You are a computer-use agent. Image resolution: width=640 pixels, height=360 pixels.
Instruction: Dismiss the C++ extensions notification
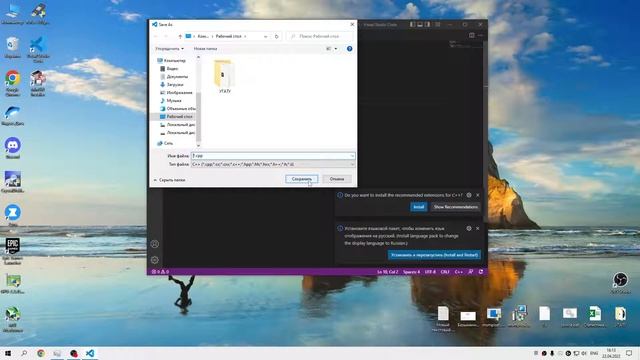click(x=478, y=195)
